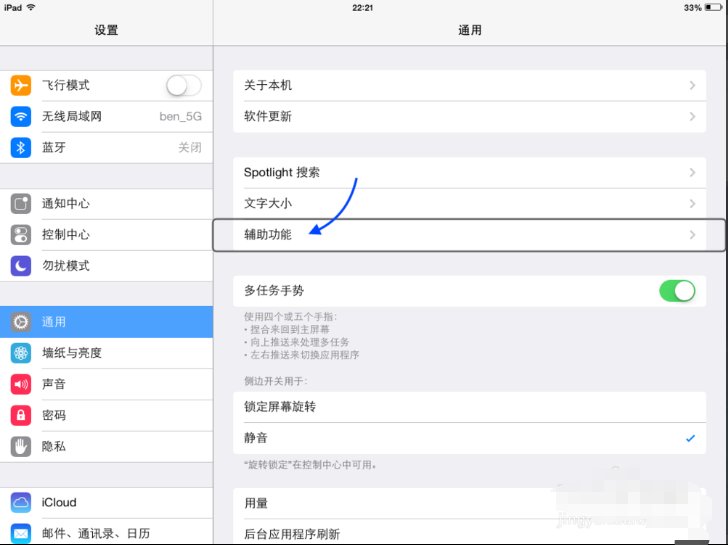The width and height of the screenshot is (728, 545).
Task: Tap the iCloud cloud icon
Action: pyautogui.click(x=21, y=503)
